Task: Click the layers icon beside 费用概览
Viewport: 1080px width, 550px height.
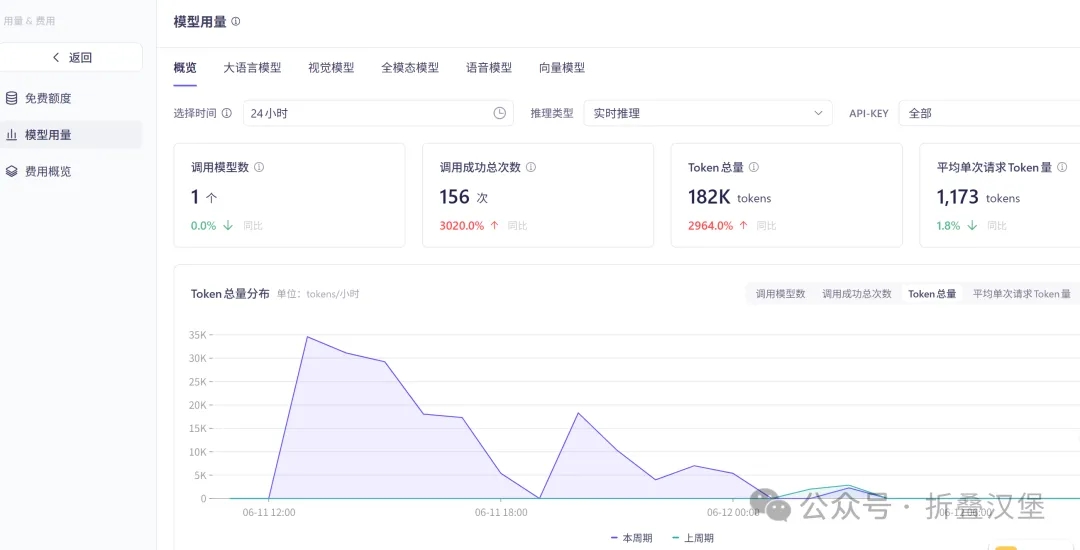Action: pyautogui.click(x=12, y=171)
